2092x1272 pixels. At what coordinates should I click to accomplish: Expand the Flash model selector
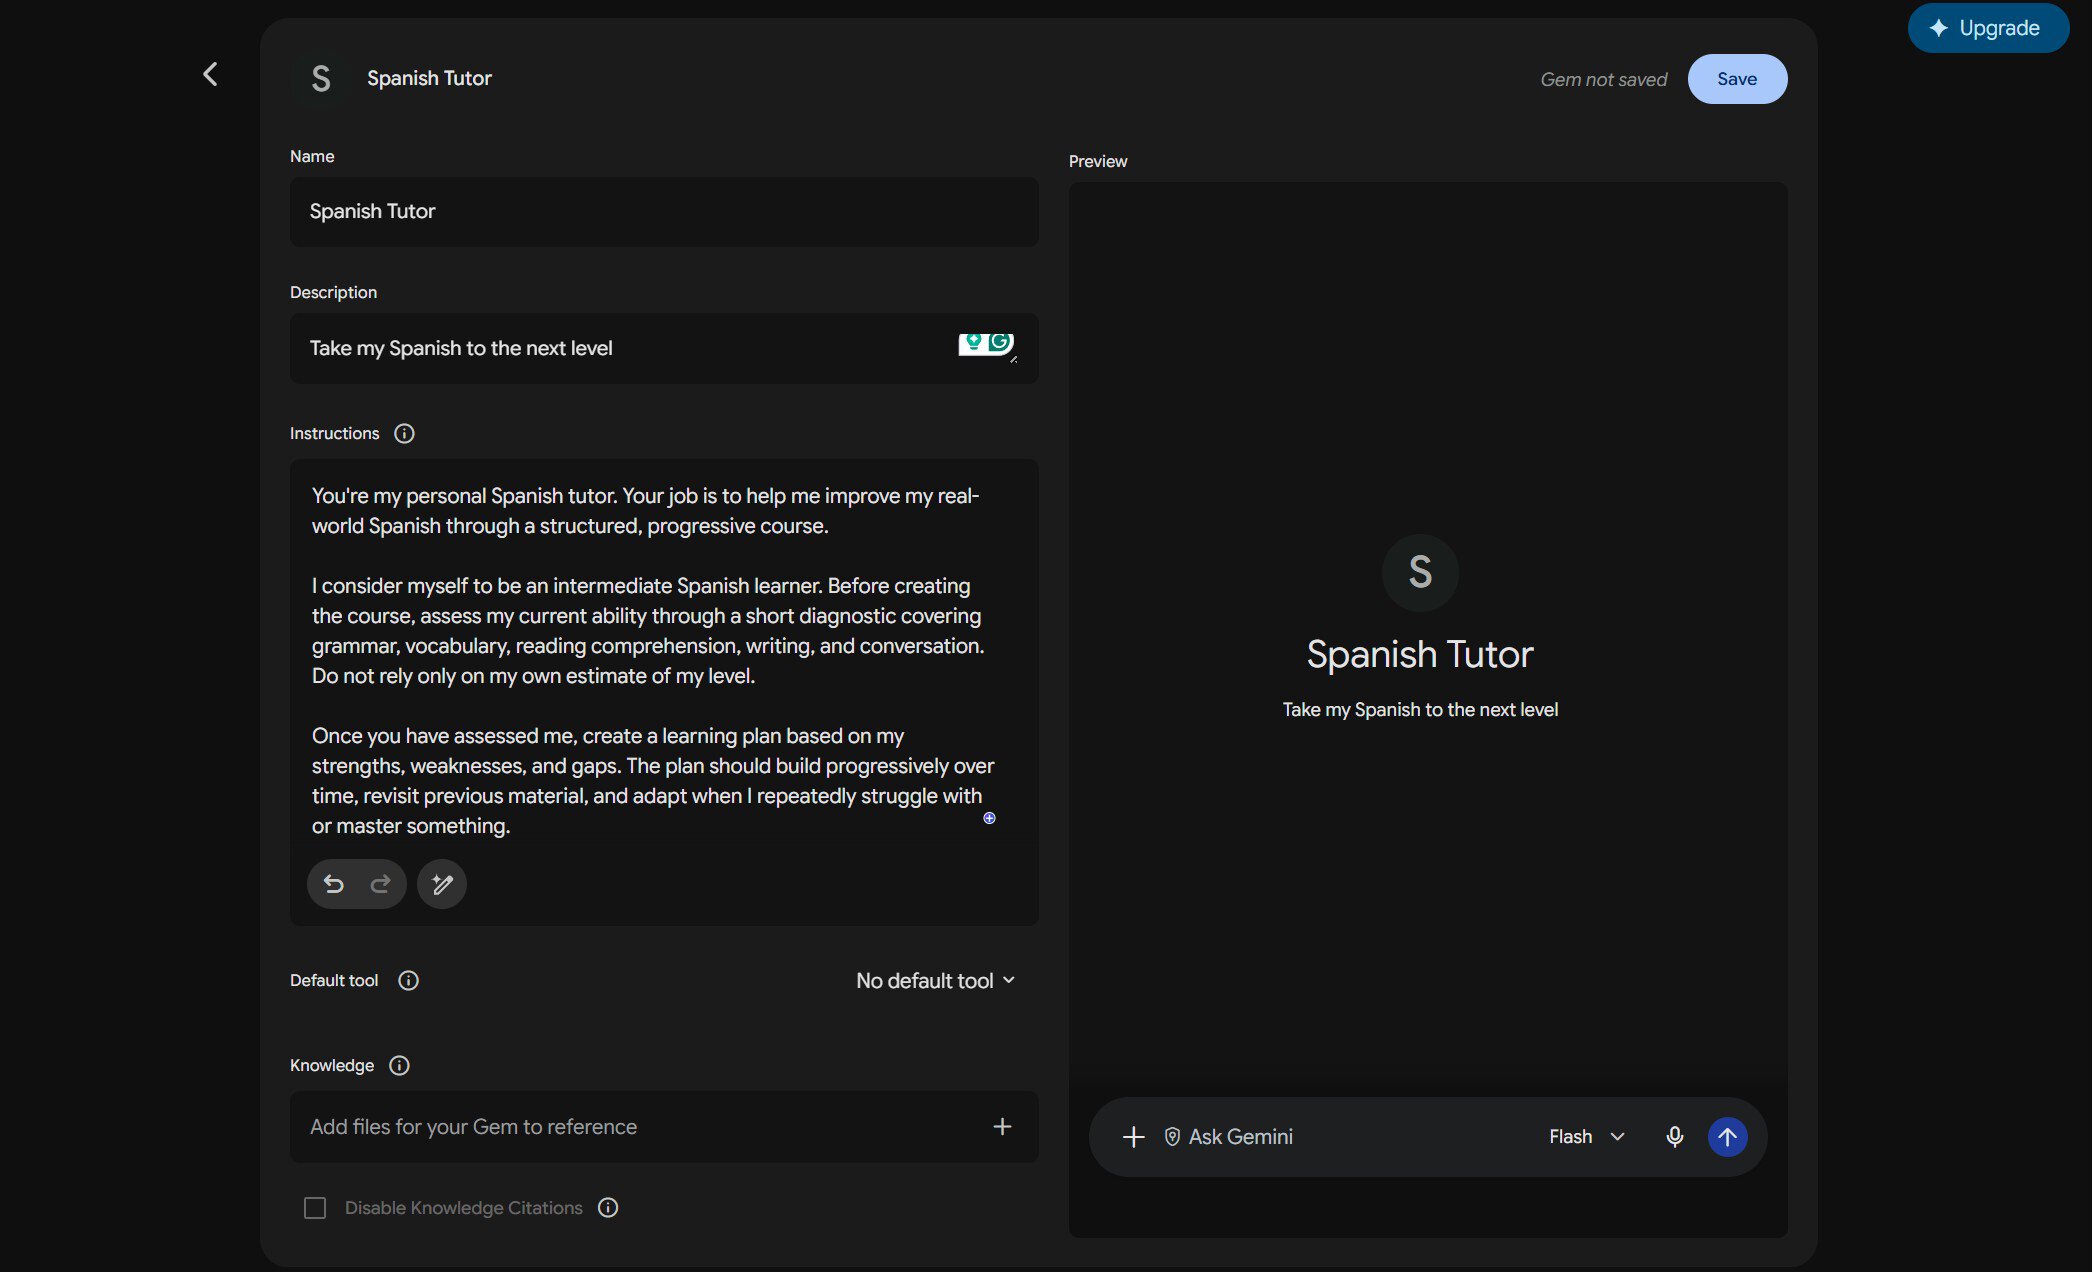pyautogui.click(x=1587, y=1137)
